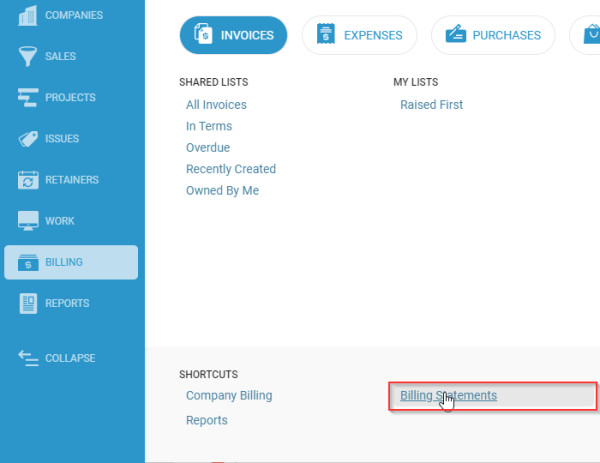This screenshot has width=600, height=463.
Task: Click the Companies building icon
Action: tap(26, 16)
